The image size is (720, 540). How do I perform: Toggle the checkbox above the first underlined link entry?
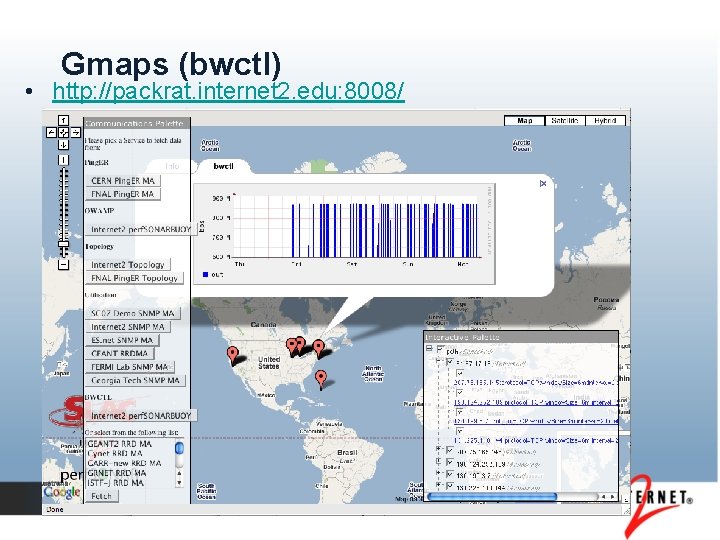(x=460, y=393)
